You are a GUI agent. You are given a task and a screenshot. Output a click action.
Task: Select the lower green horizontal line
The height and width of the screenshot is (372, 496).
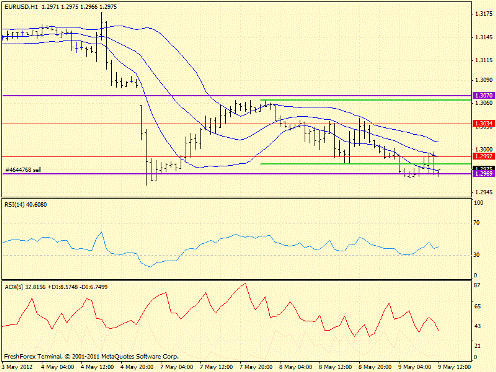click(366, 164)
